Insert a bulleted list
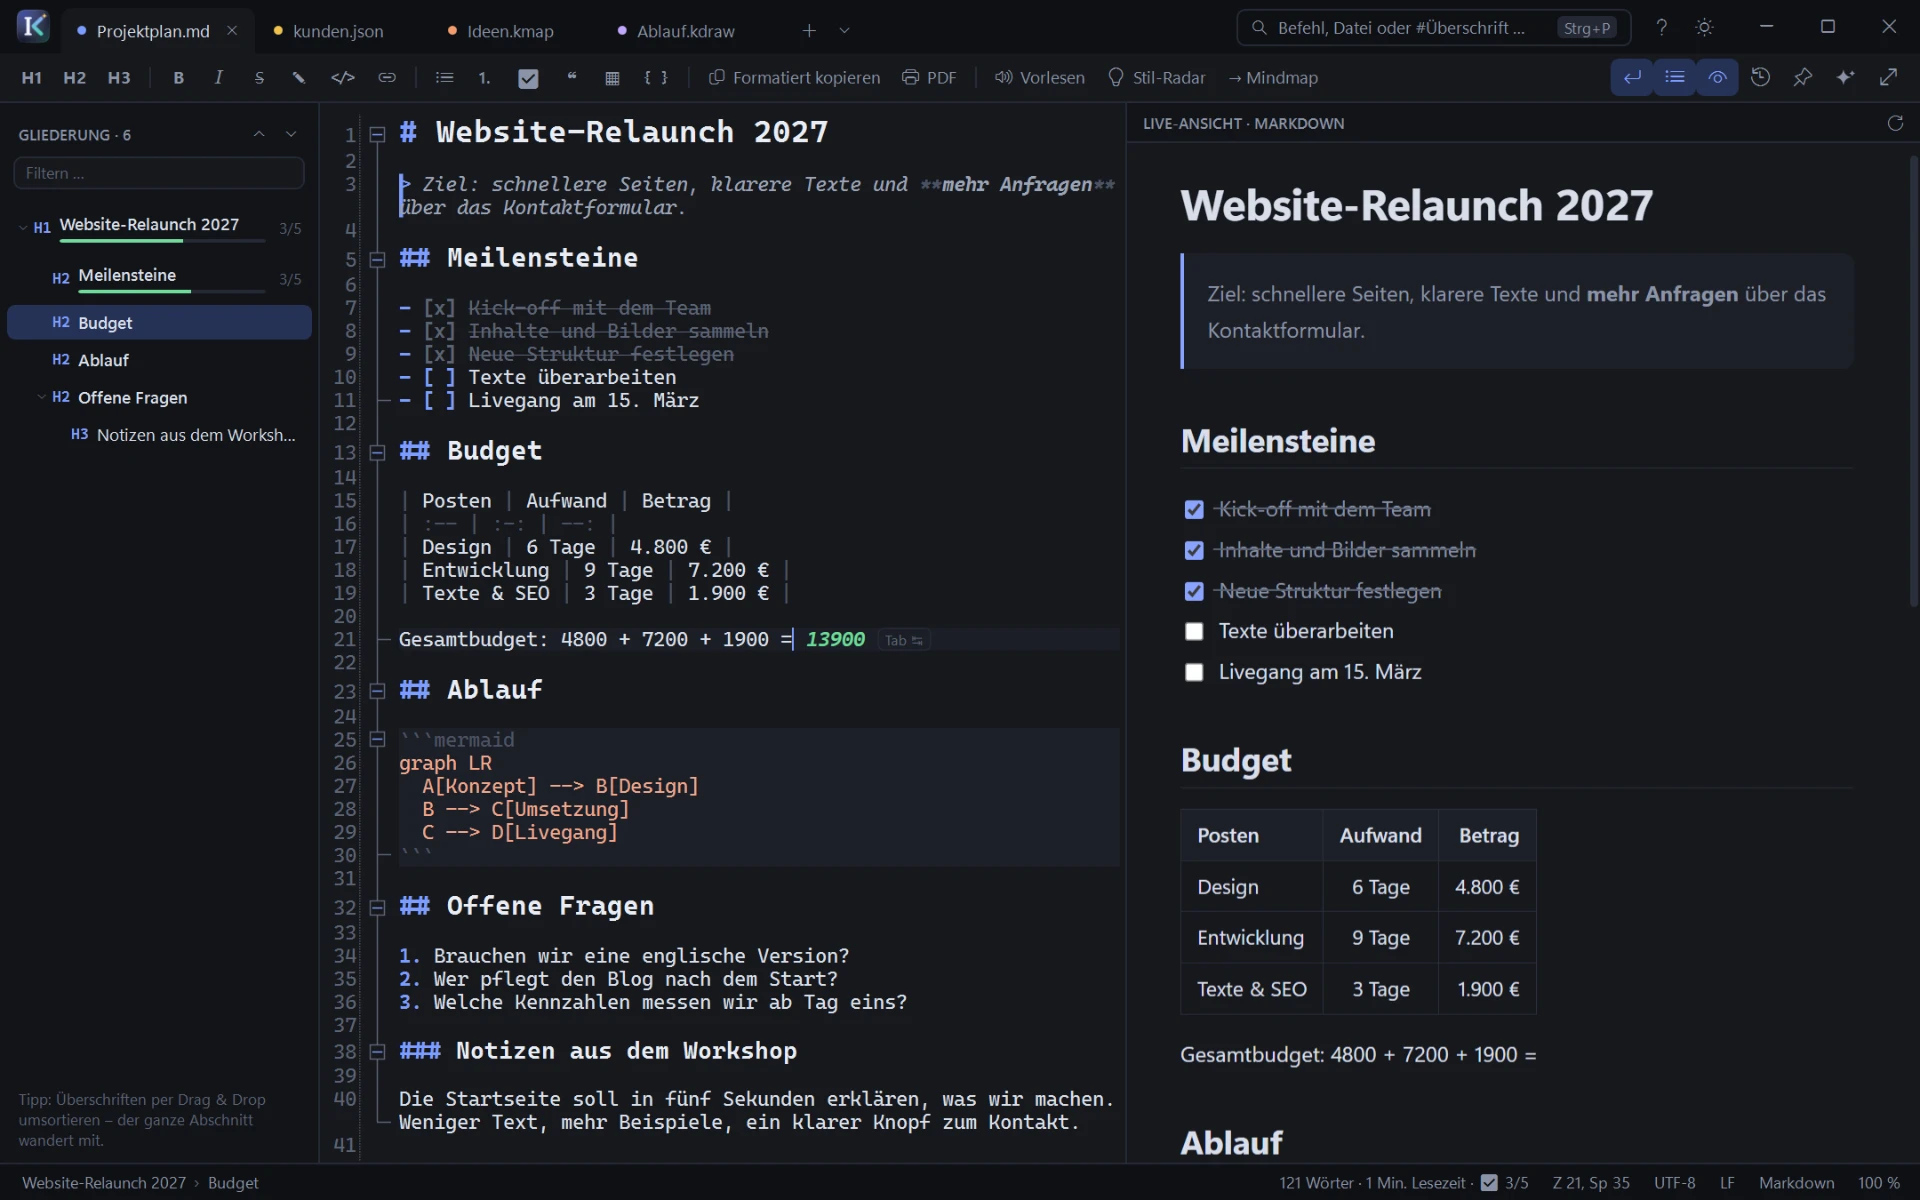Viewport: 1920px width, 1200px height. 444,78
